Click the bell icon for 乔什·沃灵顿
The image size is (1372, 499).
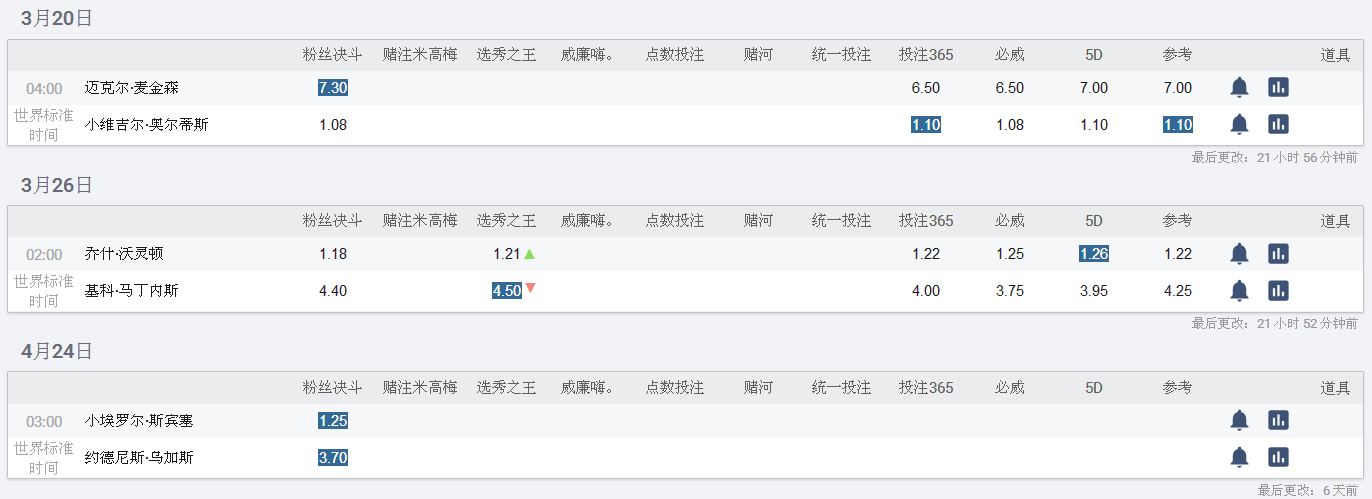click(1239, 254)
